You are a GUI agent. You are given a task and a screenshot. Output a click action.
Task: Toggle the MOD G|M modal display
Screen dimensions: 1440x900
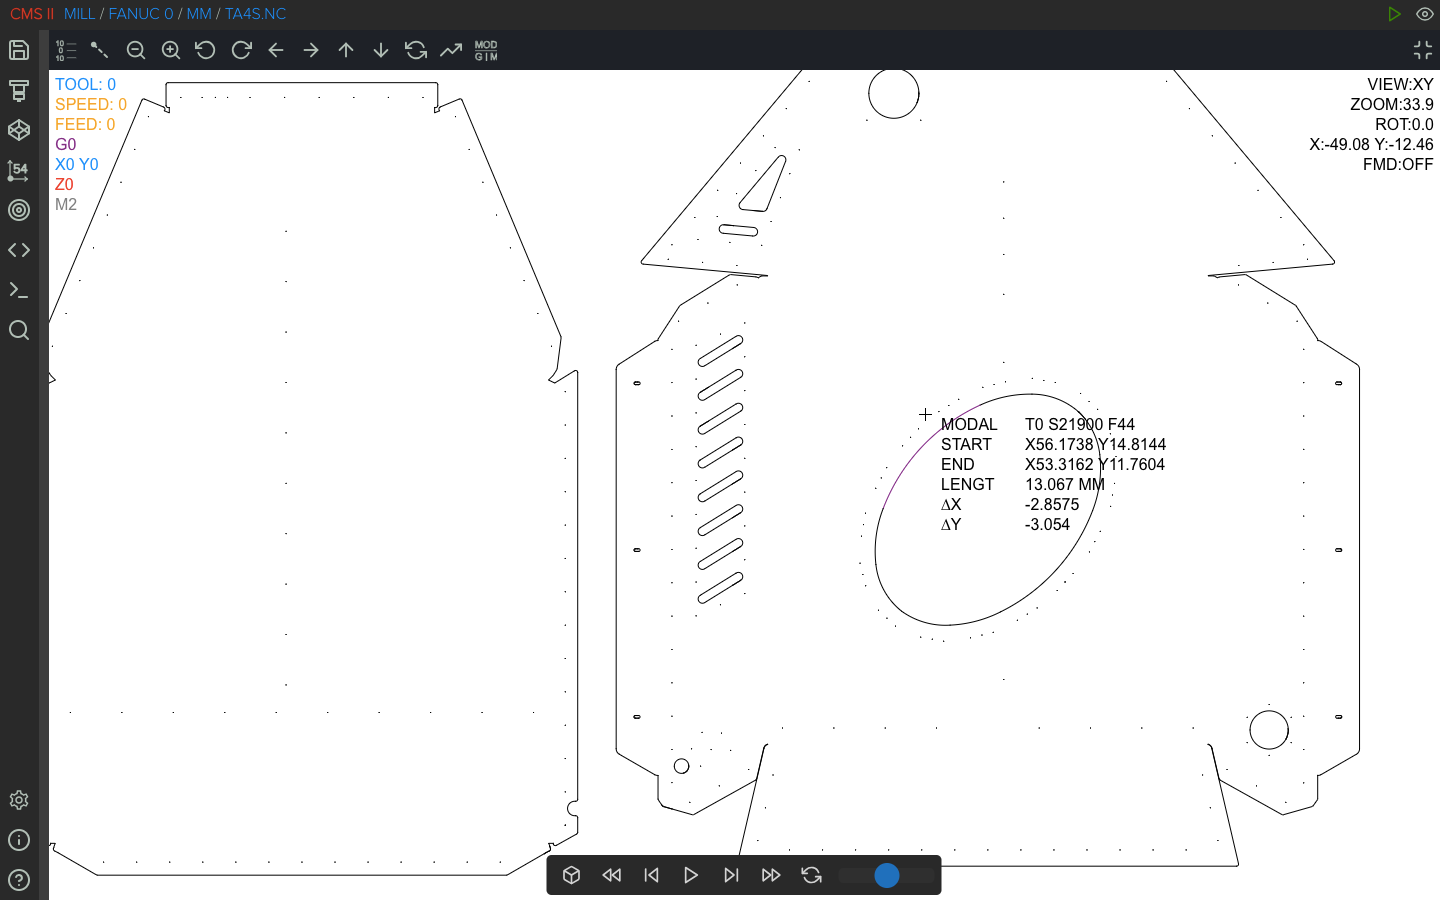tap(486, 50)
